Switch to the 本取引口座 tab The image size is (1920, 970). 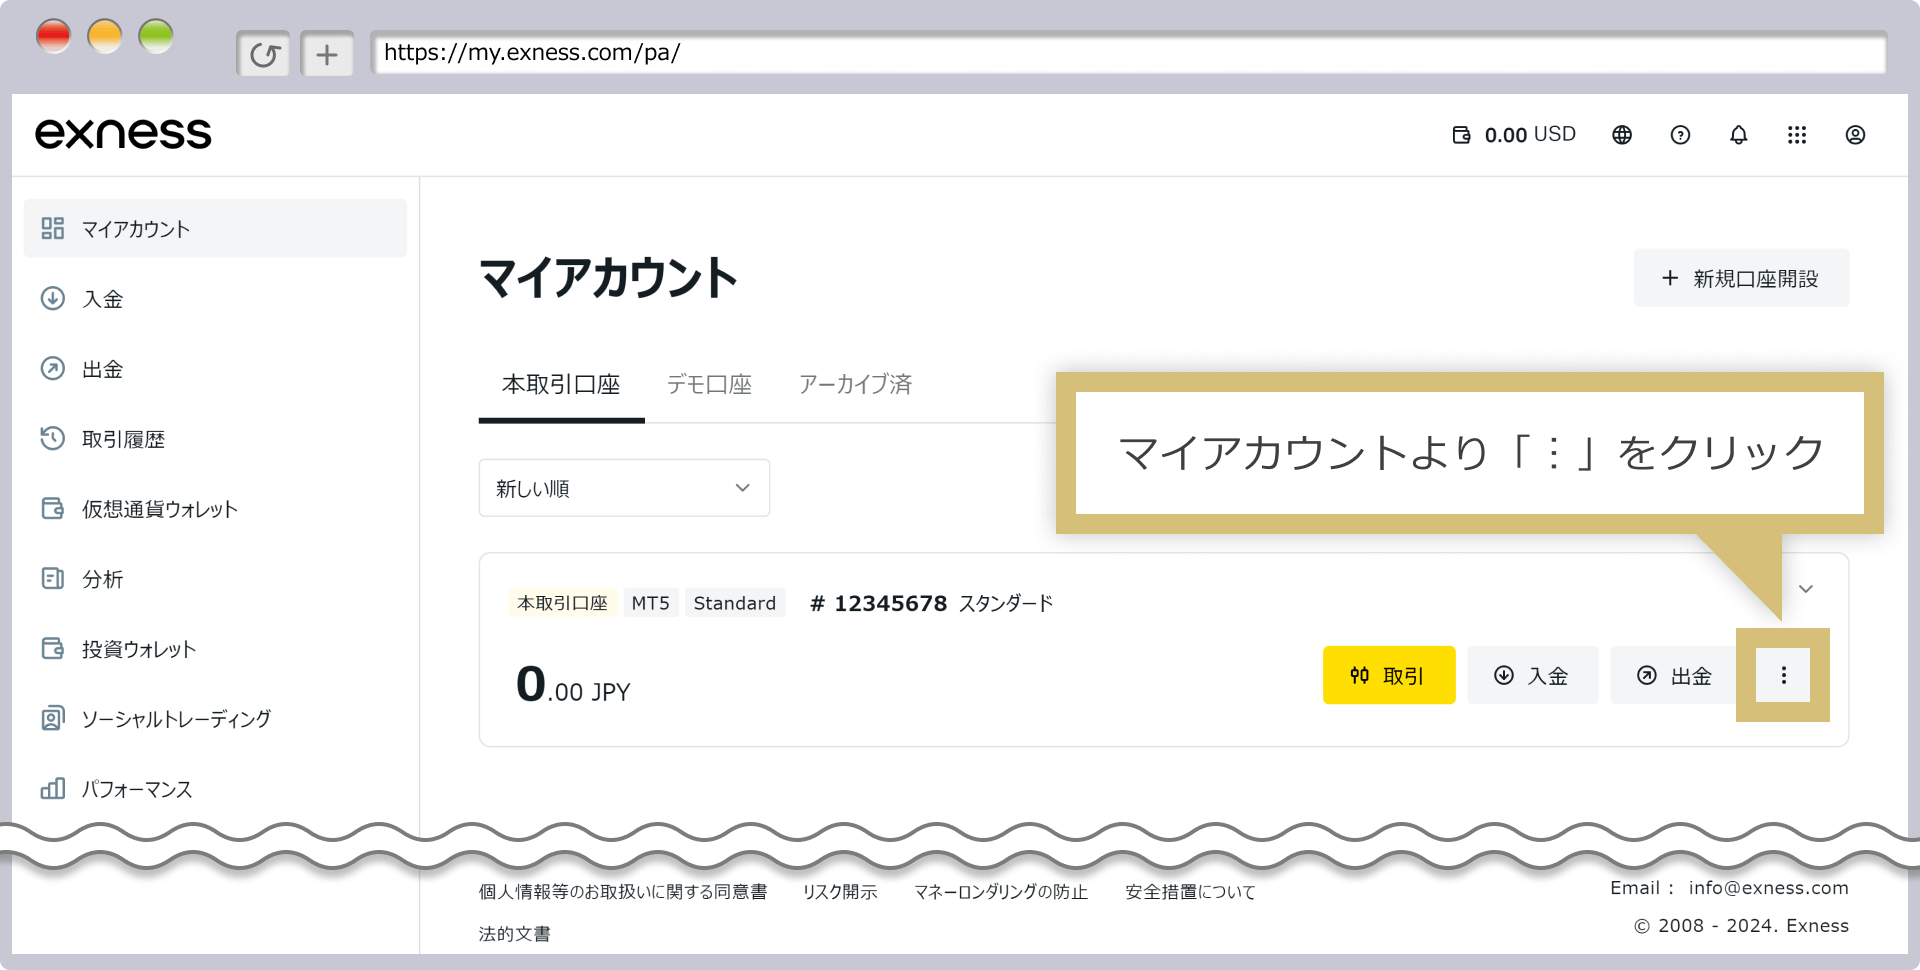click(561, 384)
